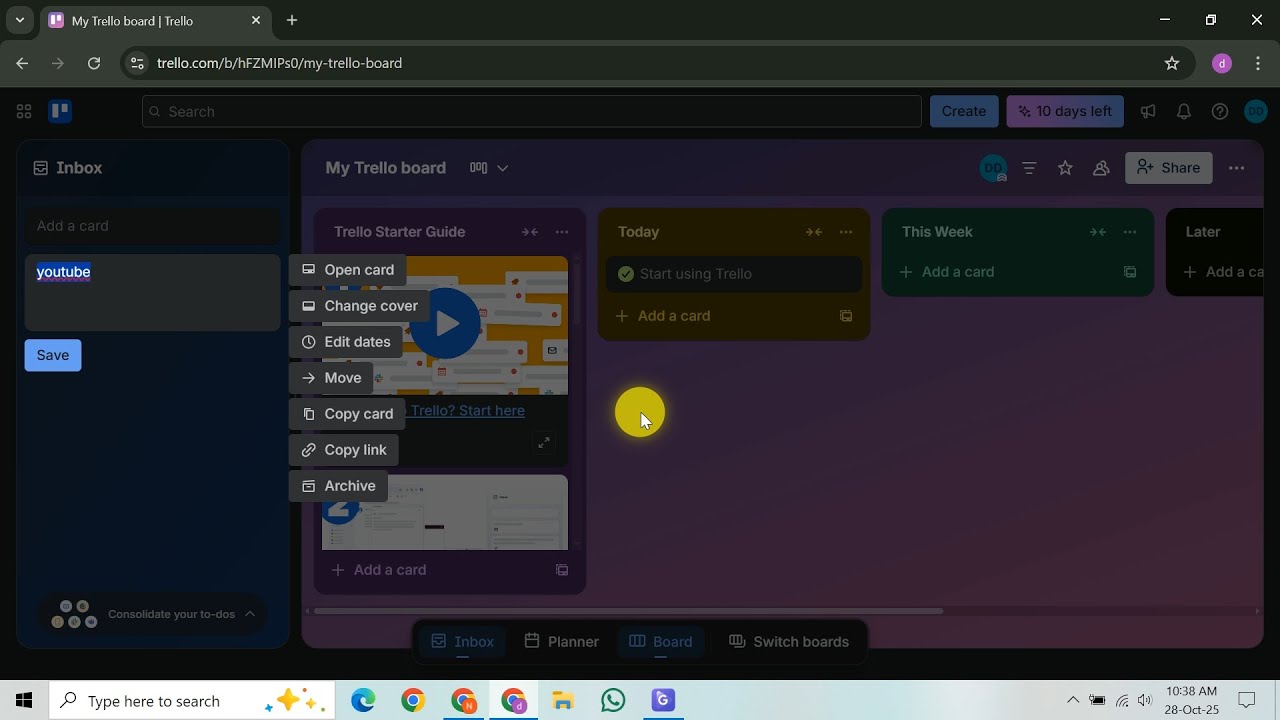Open Today list actions menu
Viewport: 1280px width, 720px height.
(x=846, y=232)
